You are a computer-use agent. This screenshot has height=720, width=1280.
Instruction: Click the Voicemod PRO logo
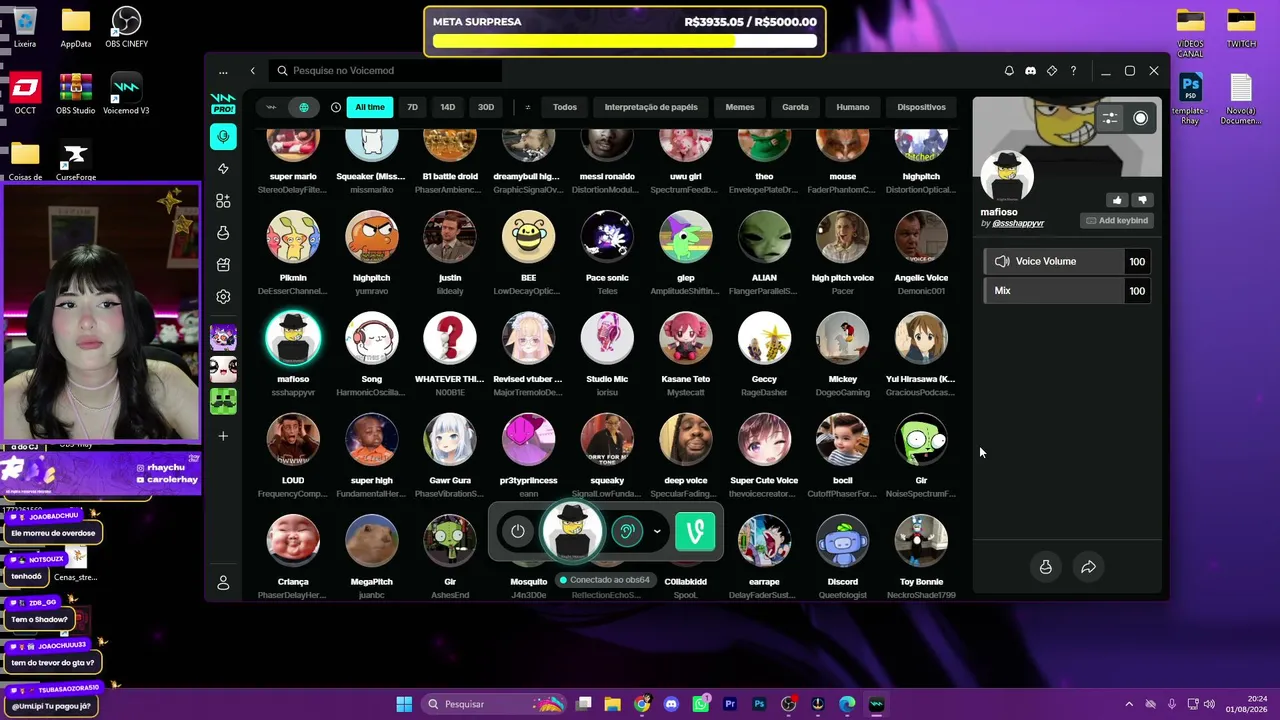click(x=223, y=103)
